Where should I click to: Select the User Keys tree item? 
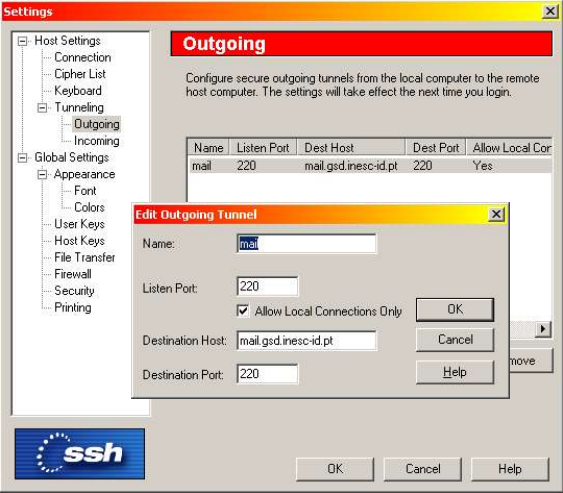click(x=79, y=224)
